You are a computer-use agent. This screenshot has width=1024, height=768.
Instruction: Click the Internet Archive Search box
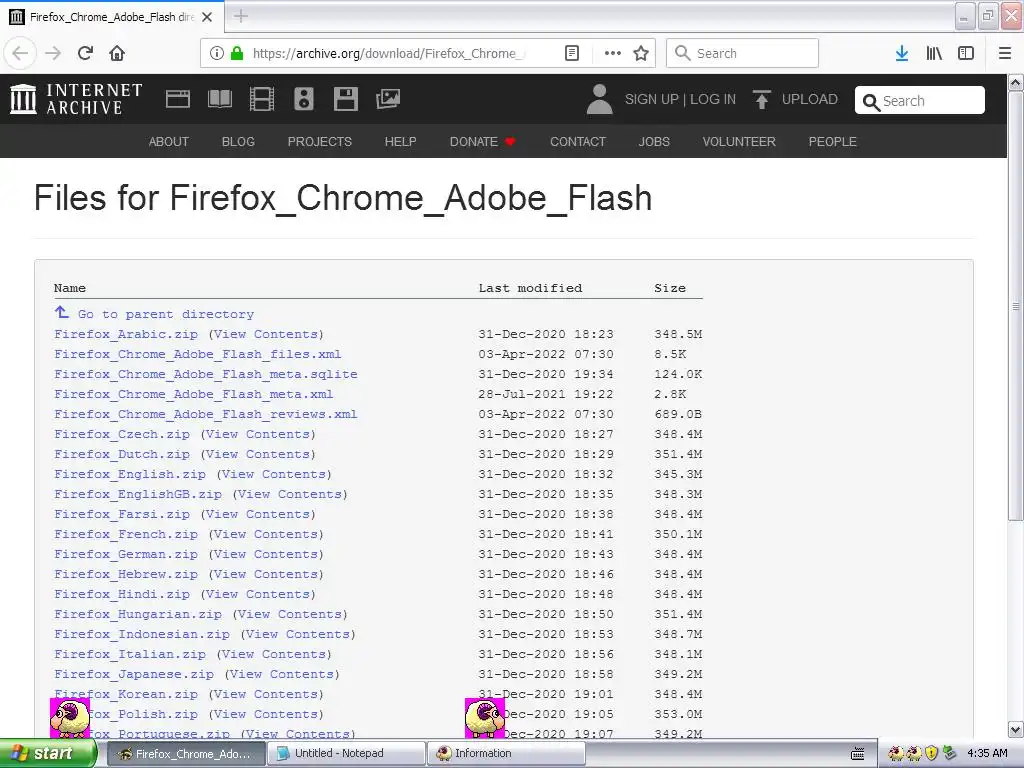920,101
